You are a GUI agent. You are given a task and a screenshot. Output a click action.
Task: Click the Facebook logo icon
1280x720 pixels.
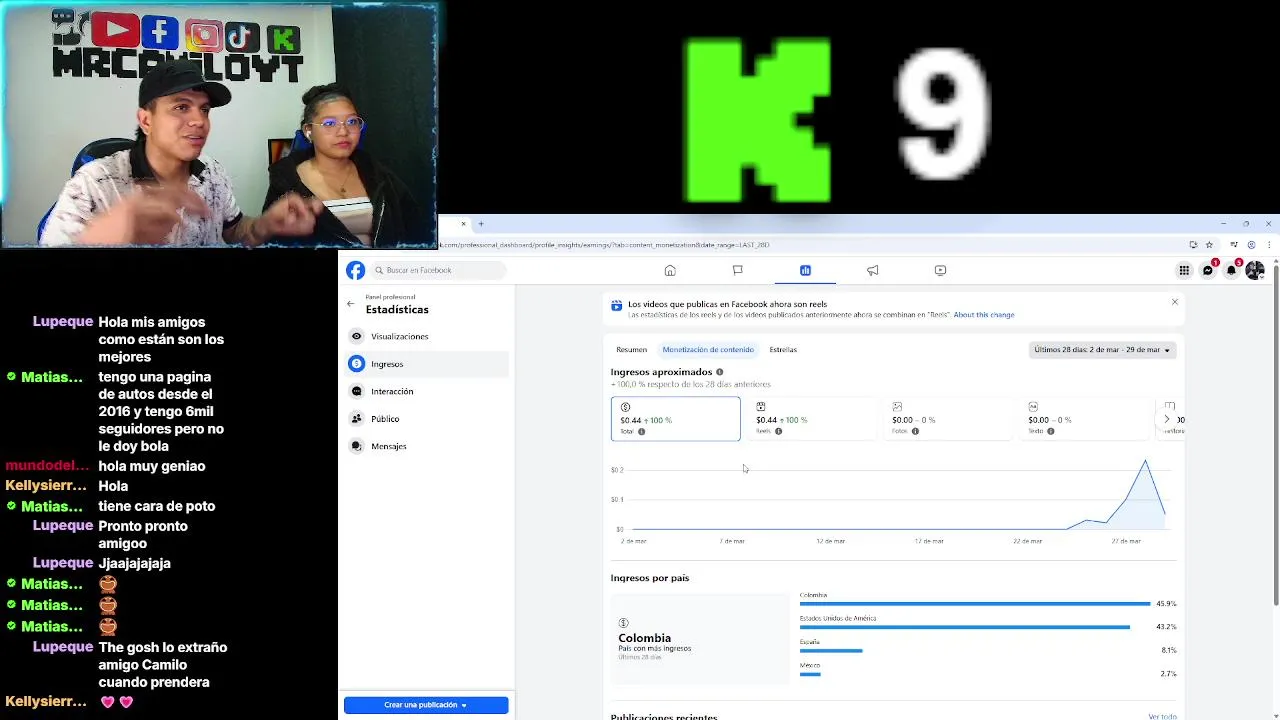coord(355,270)
